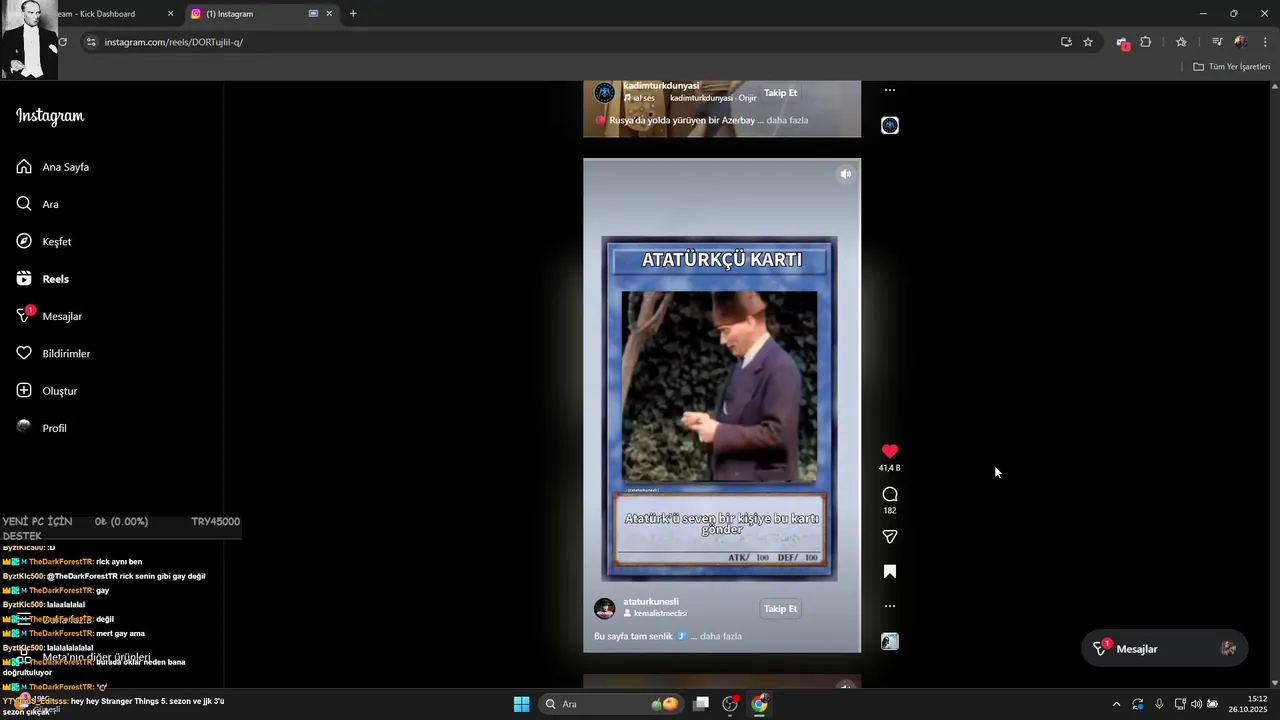Open more options beside Atatürkçü Kartı reel
Image resolution: width=1280 pixels, height=720 pixels.
tap(890, 606)
